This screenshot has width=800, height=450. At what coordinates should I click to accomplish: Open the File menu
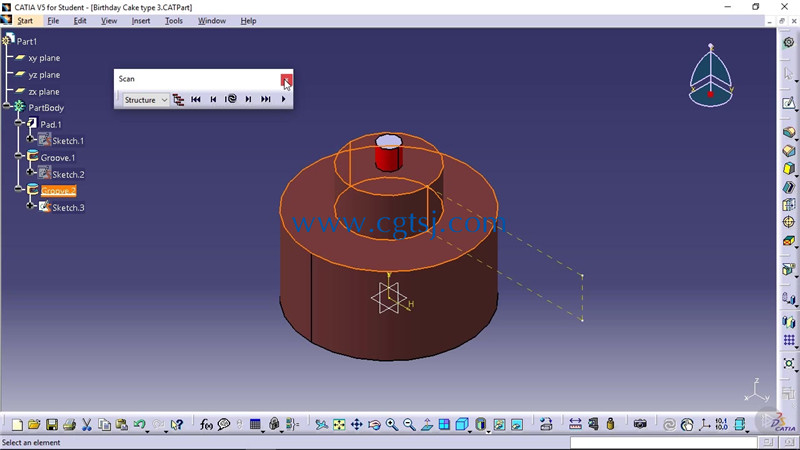pos(53,21)
